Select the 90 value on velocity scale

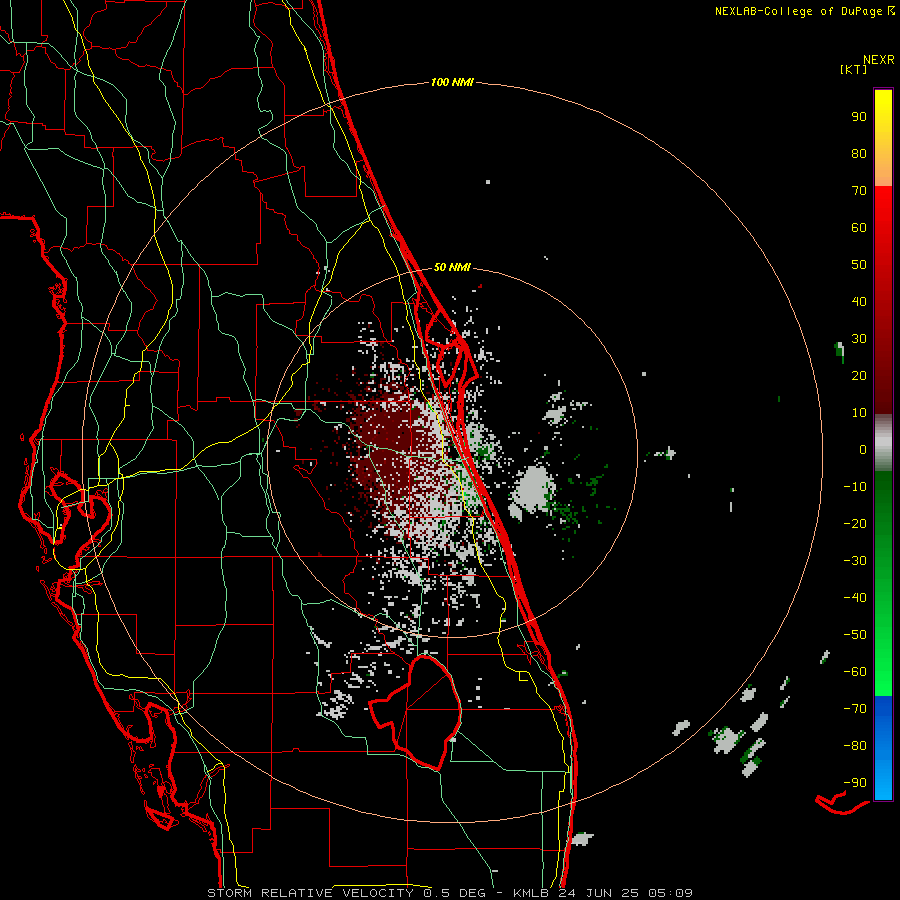(x=859, y=117)
